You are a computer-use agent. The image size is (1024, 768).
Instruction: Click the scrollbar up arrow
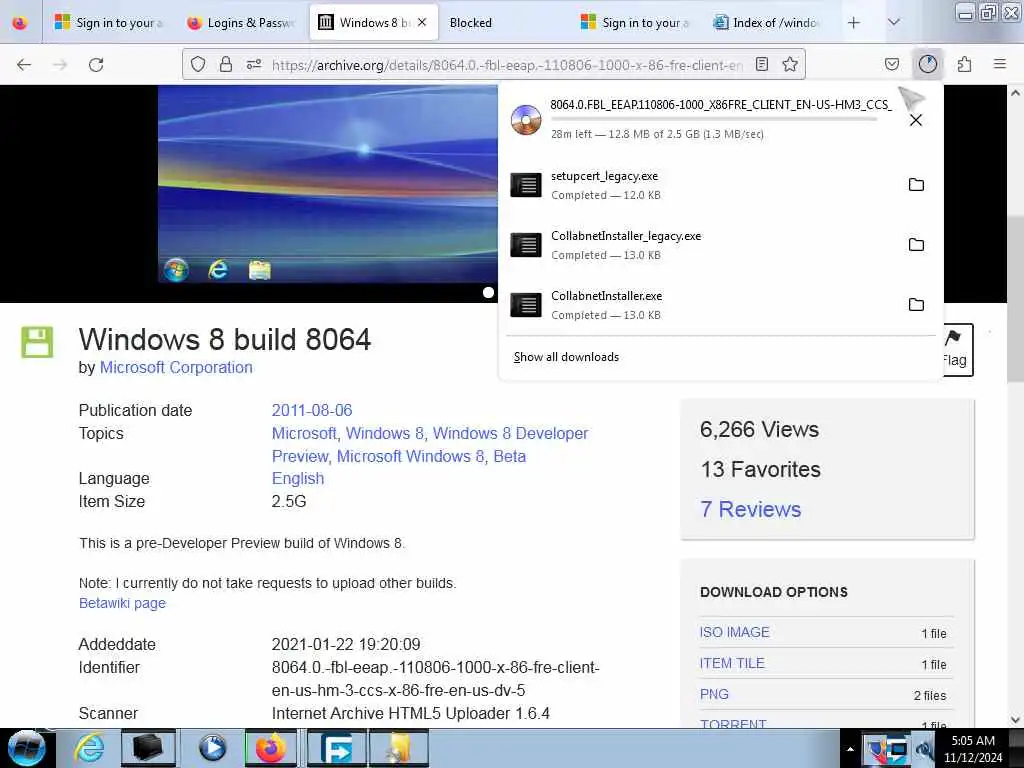coord(1016,93)
